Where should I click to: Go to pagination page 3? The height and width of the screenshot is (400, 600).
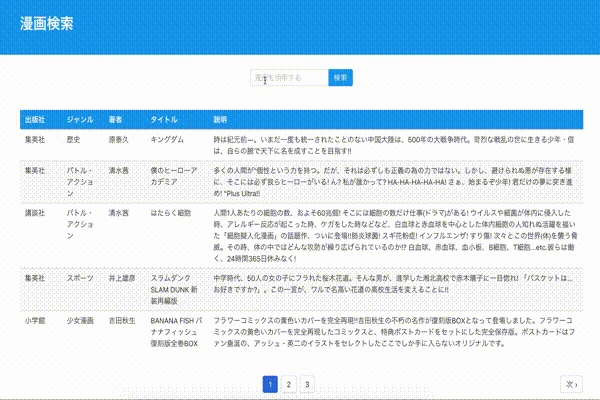307,384
